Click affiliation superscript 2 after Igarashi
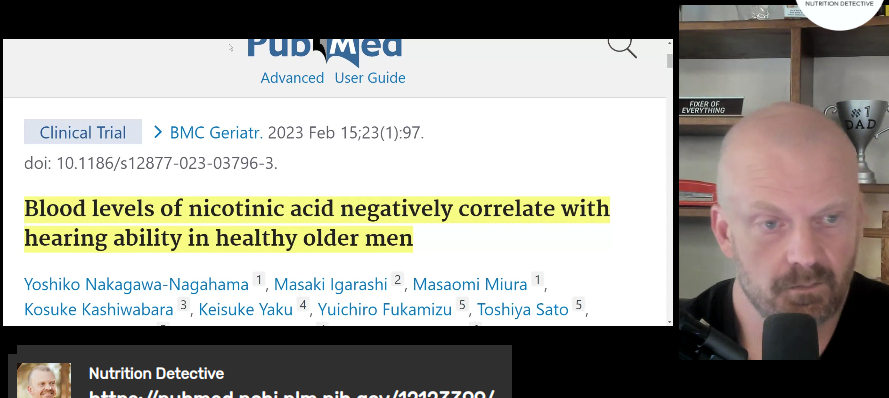 coord(397,280)
